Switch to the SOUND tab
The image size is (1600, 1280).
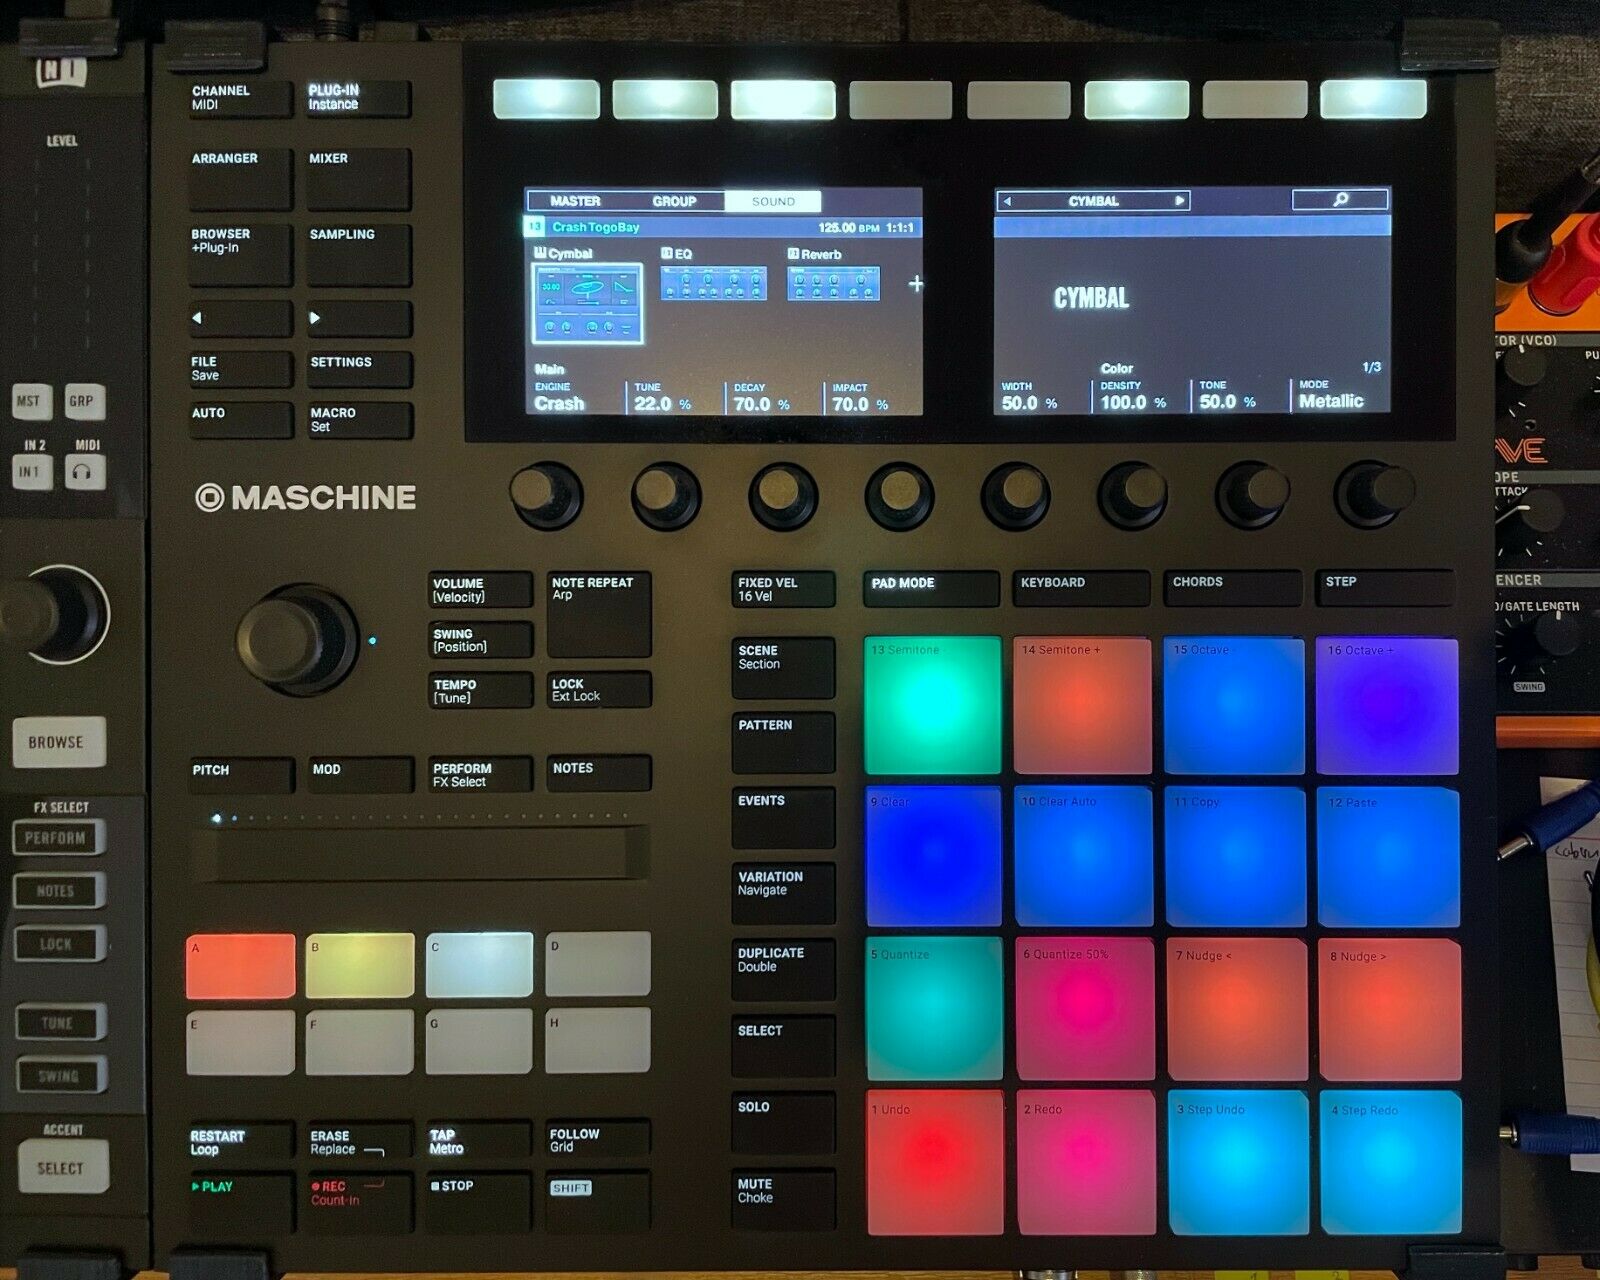(773, 201)
